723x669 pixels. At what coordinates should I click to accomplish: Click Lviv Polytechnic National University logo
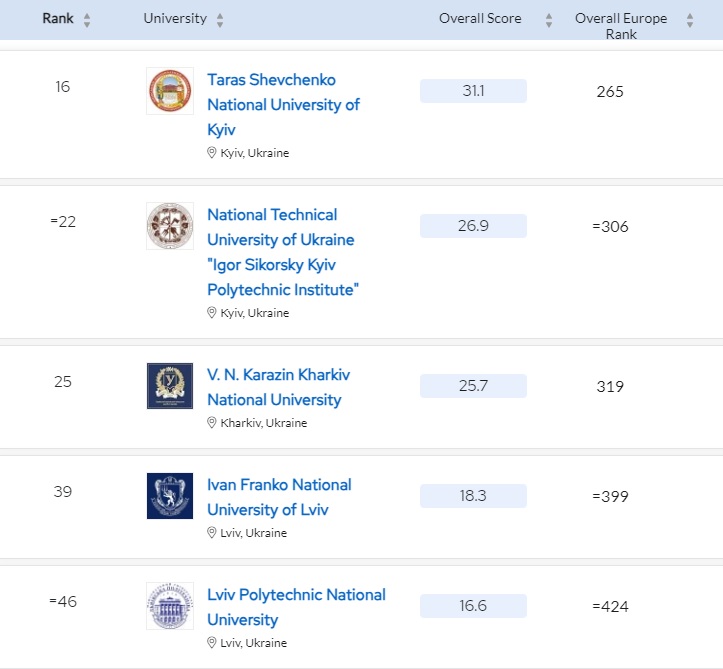pyautogui.click(x=169, y=606)
